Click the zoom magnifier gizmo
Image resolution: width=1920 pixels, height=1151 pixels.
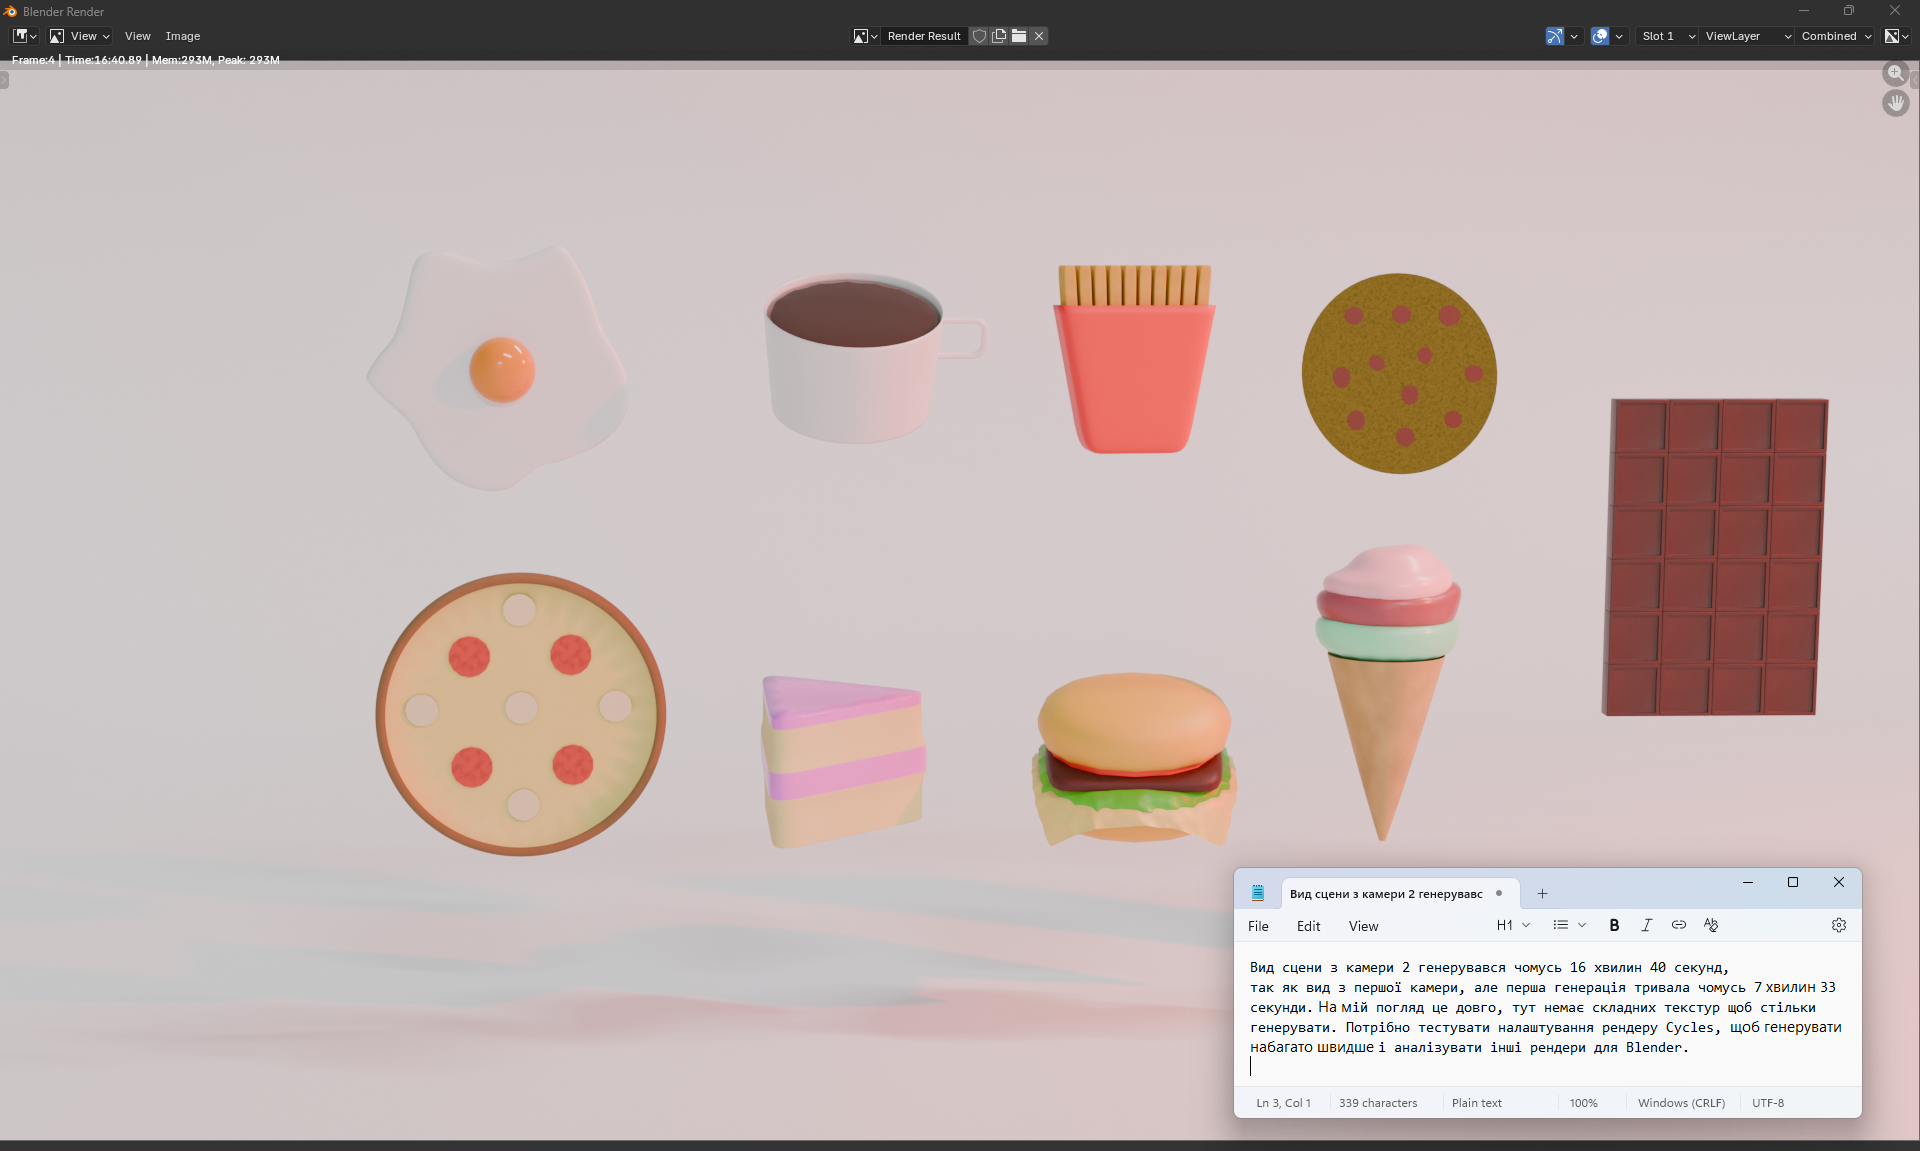pos(1895,73)
